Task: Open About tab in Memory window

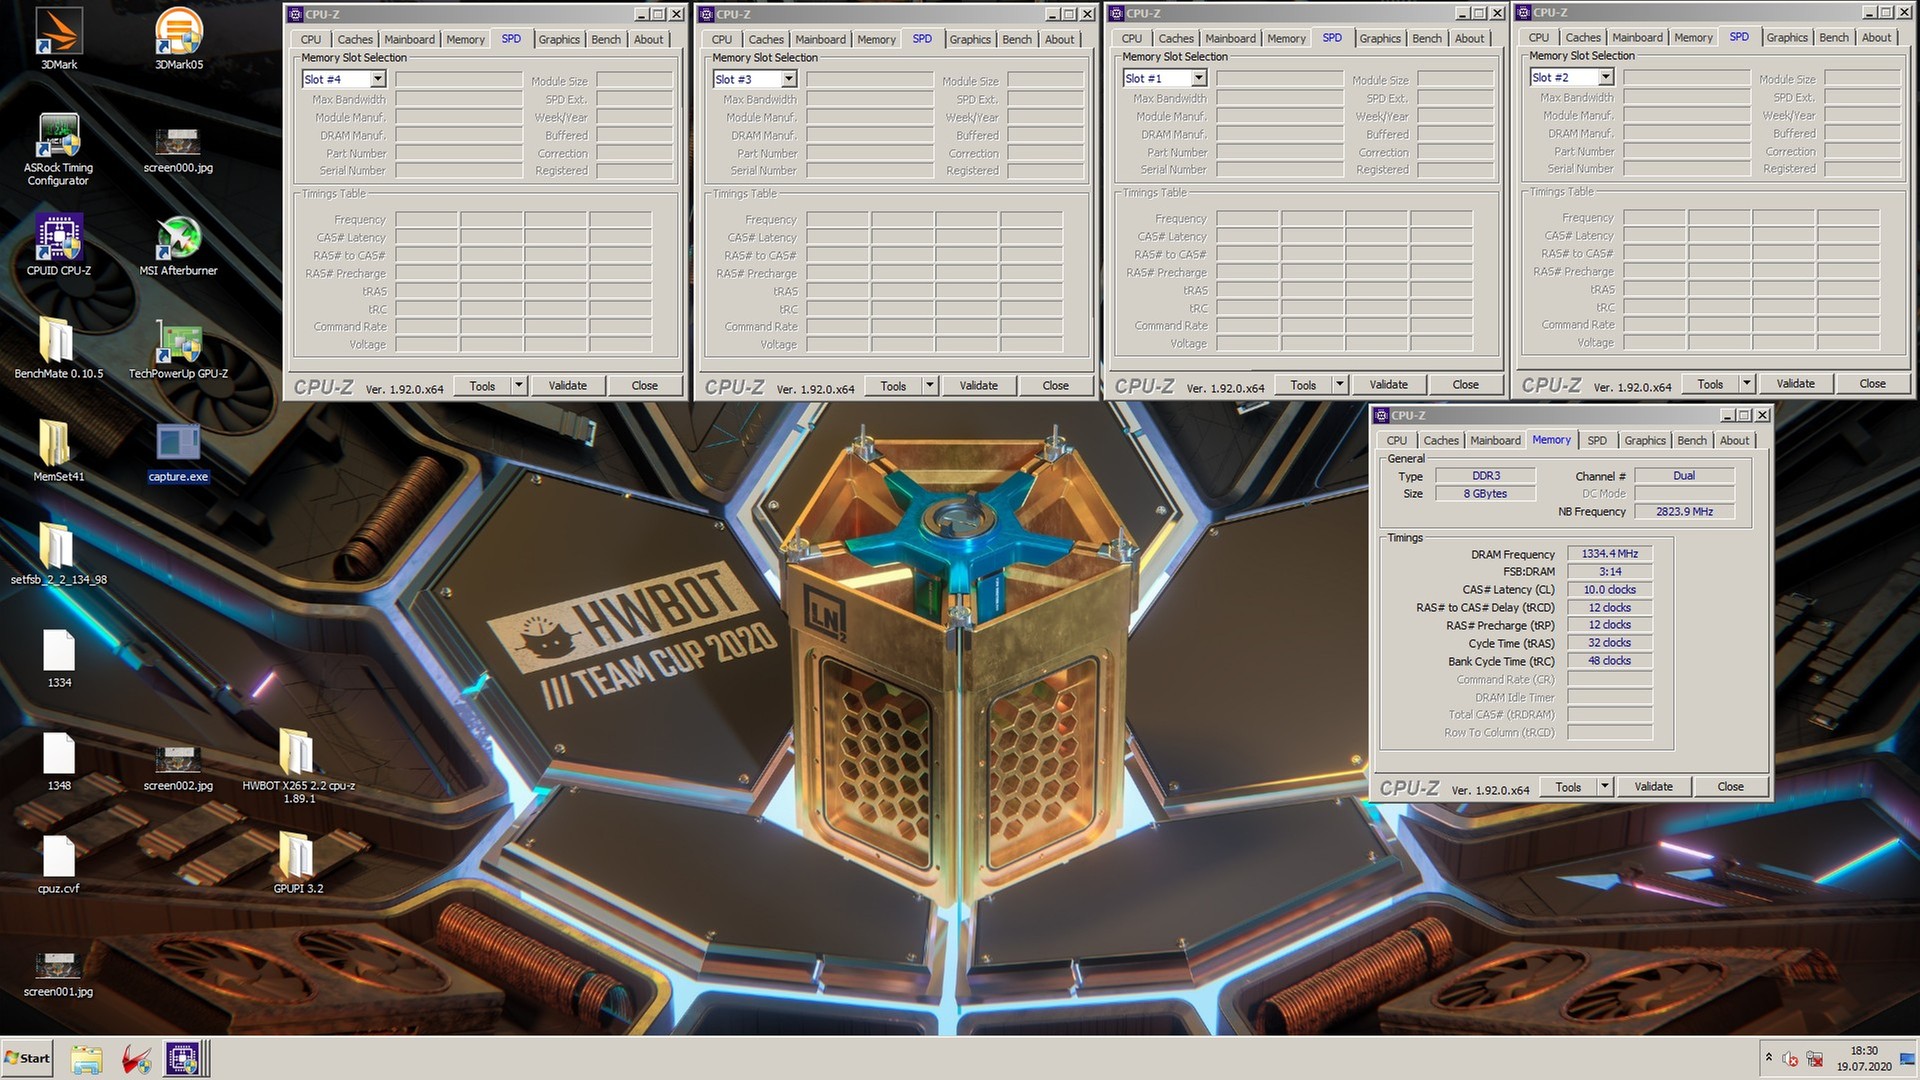Action: click(x=1734, y=440)
